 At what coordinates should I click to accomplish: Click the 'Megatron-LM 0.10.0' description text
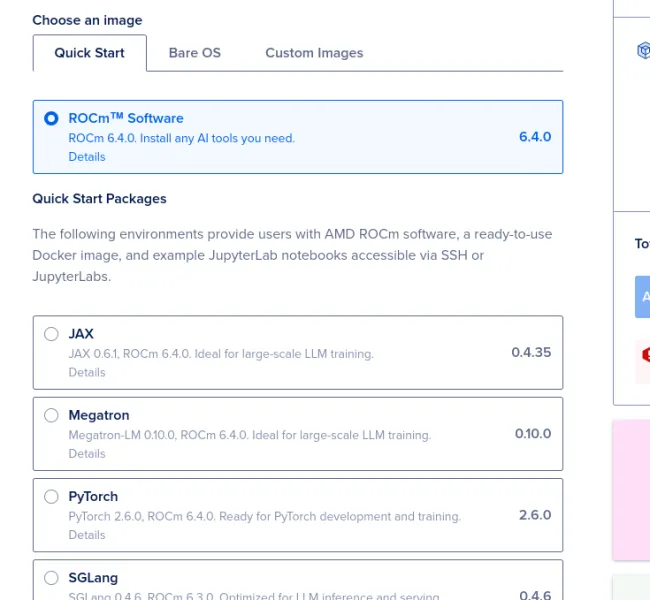pos(250,435)
